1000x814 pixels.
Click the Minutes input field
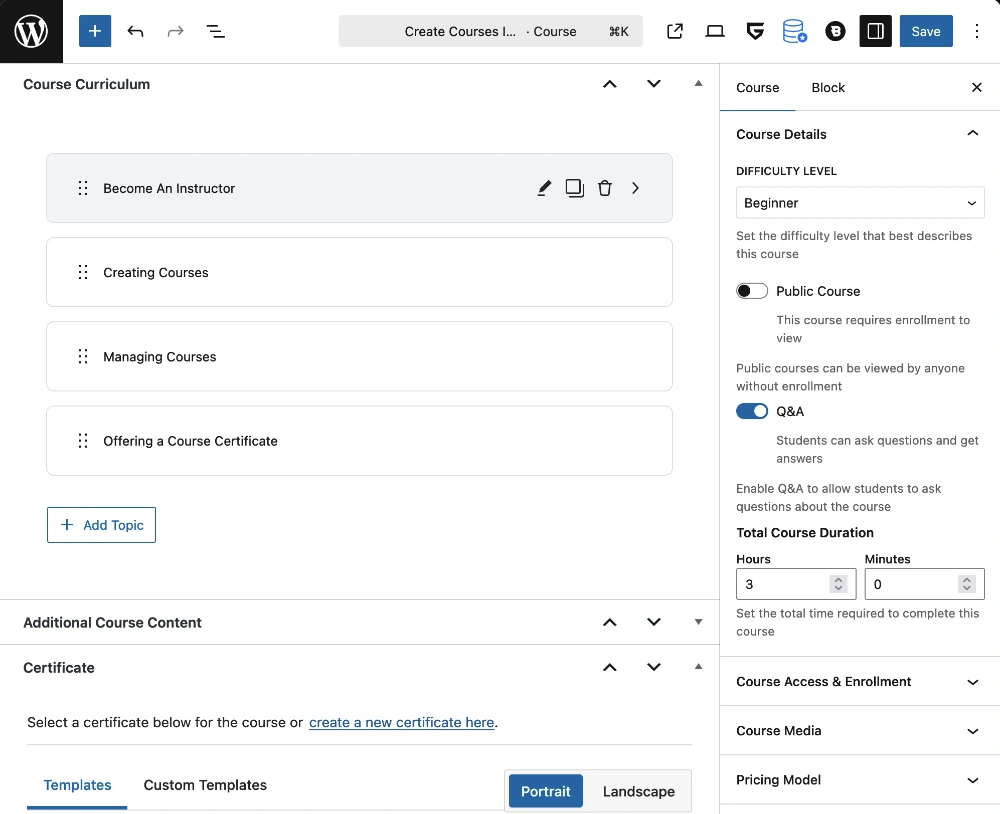(x=910, y=584)
